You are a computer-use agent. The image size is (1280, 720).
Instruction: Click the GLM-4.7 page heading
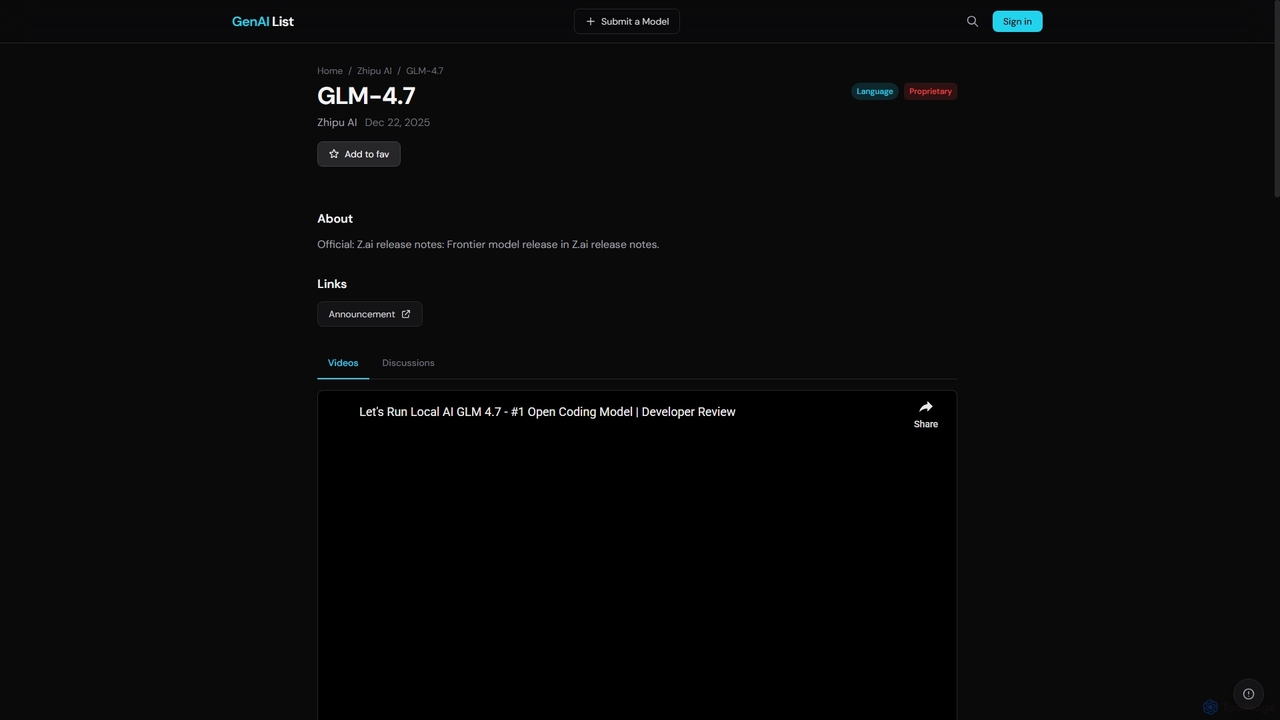point(366,96)
